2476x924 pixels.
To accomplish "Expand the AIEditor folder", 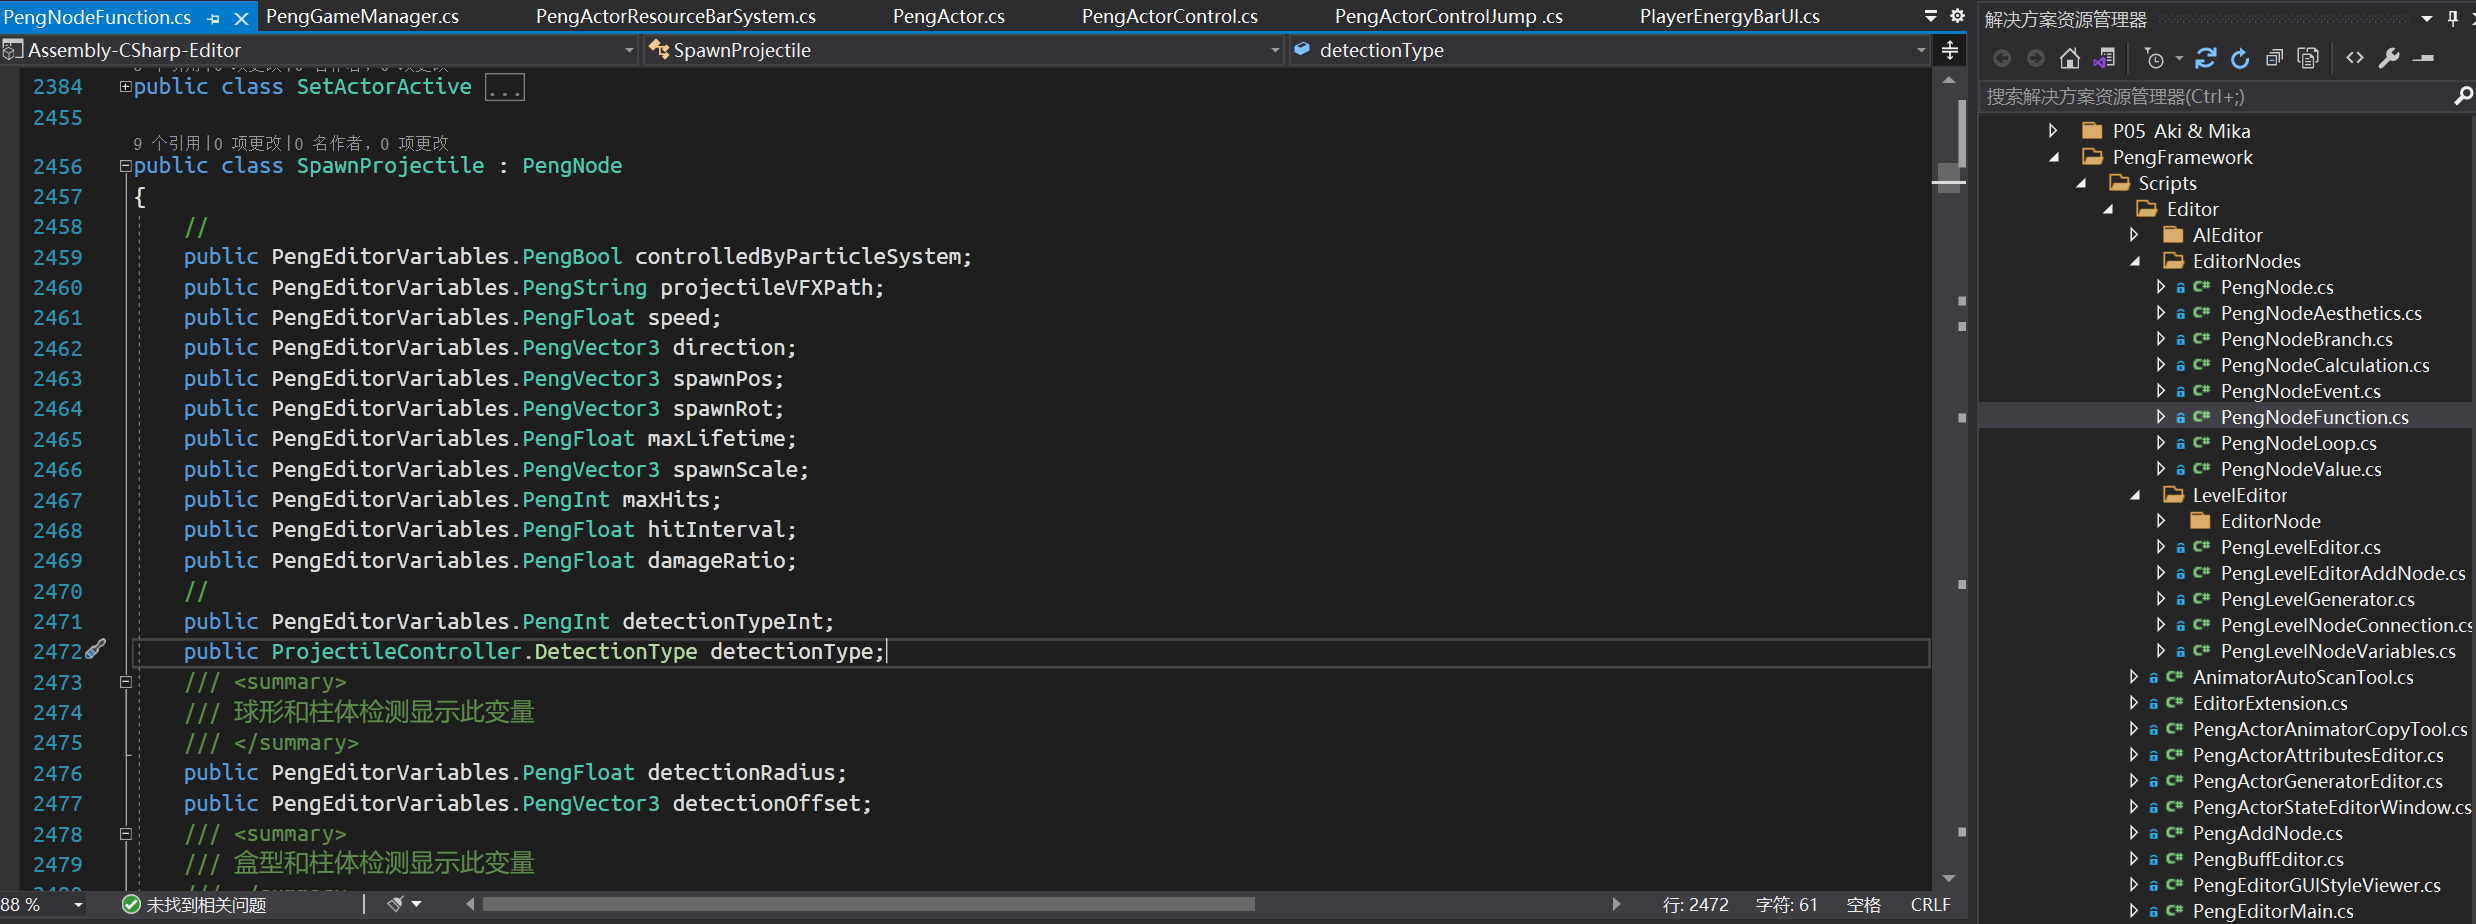I will pyautogui.click(x=2133, y=235).
